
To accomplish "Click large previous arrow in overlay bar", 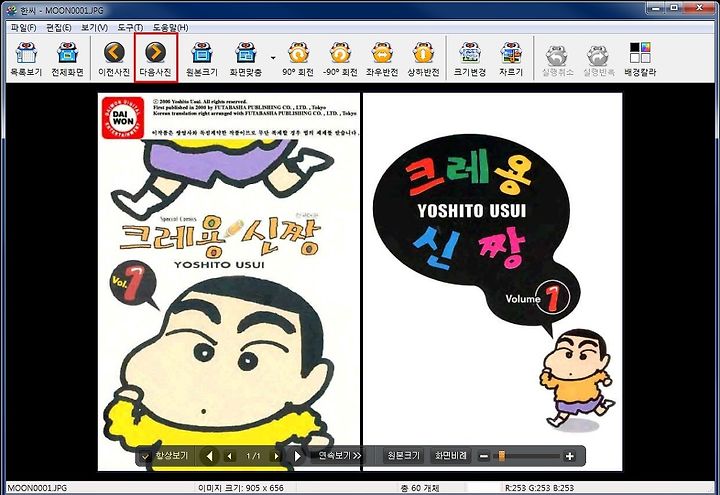I will 209,456.
